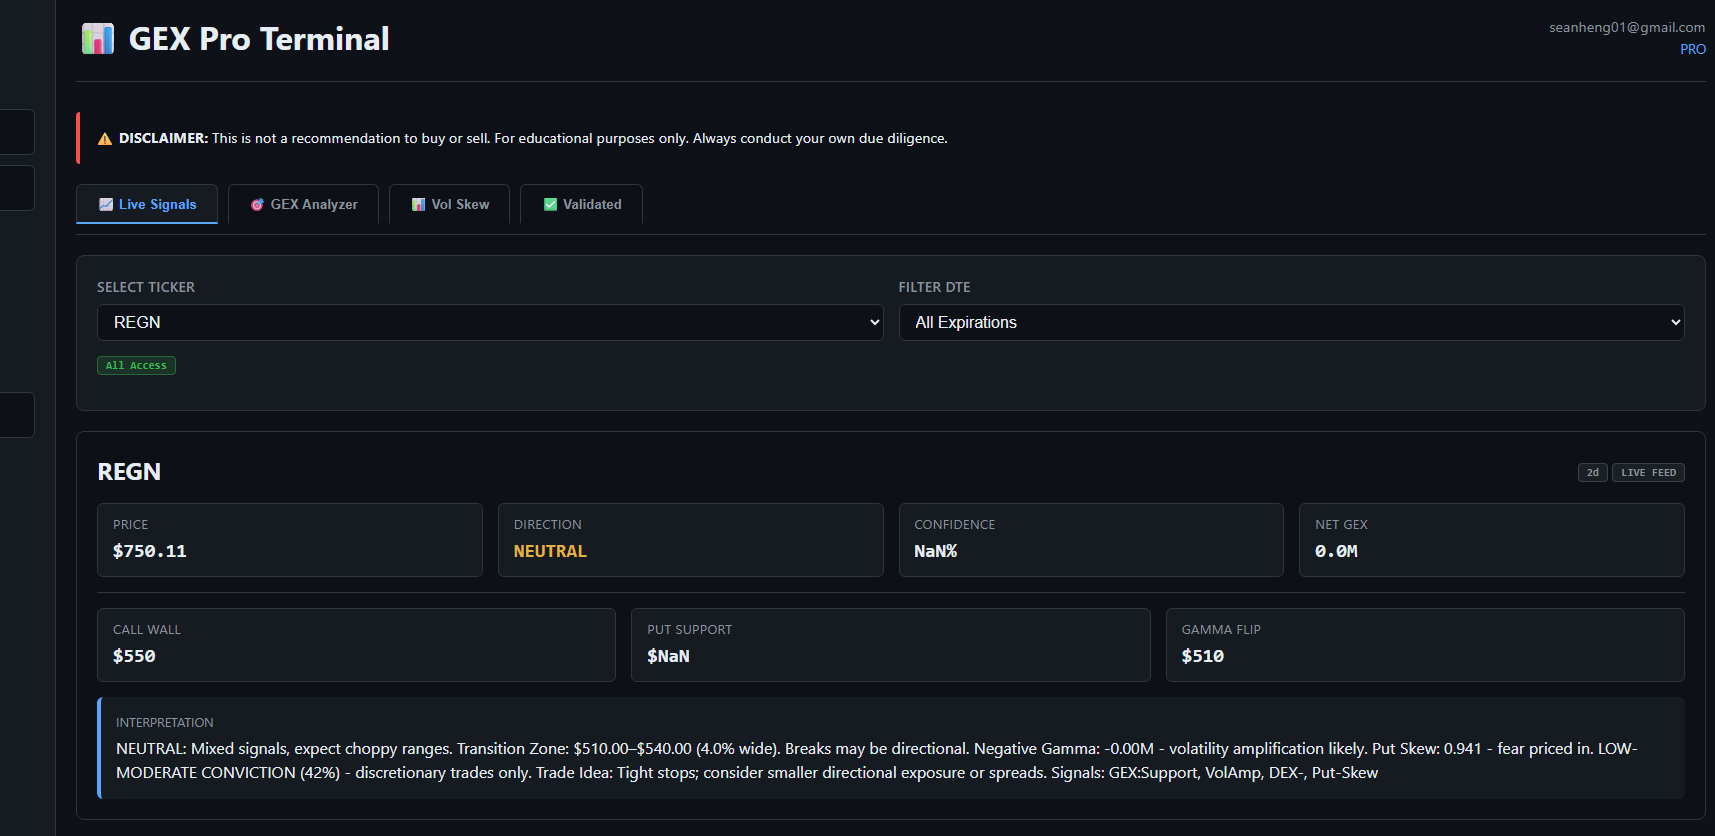
Task: Switch to the Live Signals tab
Action: tap(147, 204)
